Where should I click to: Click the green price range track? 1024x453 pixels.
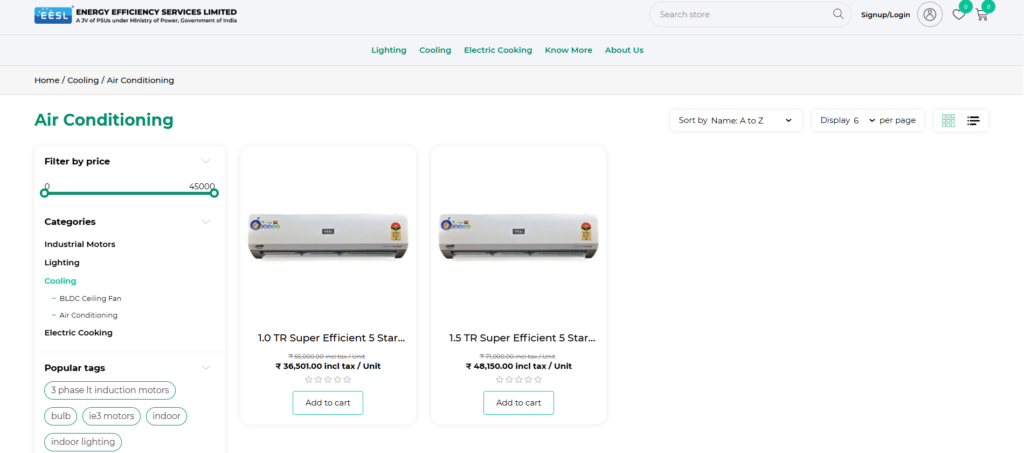(x=129, y=193)
